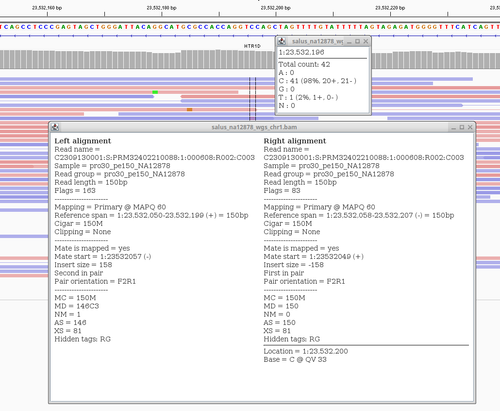Click the 'AS = 150' tag line

(280, 323)
